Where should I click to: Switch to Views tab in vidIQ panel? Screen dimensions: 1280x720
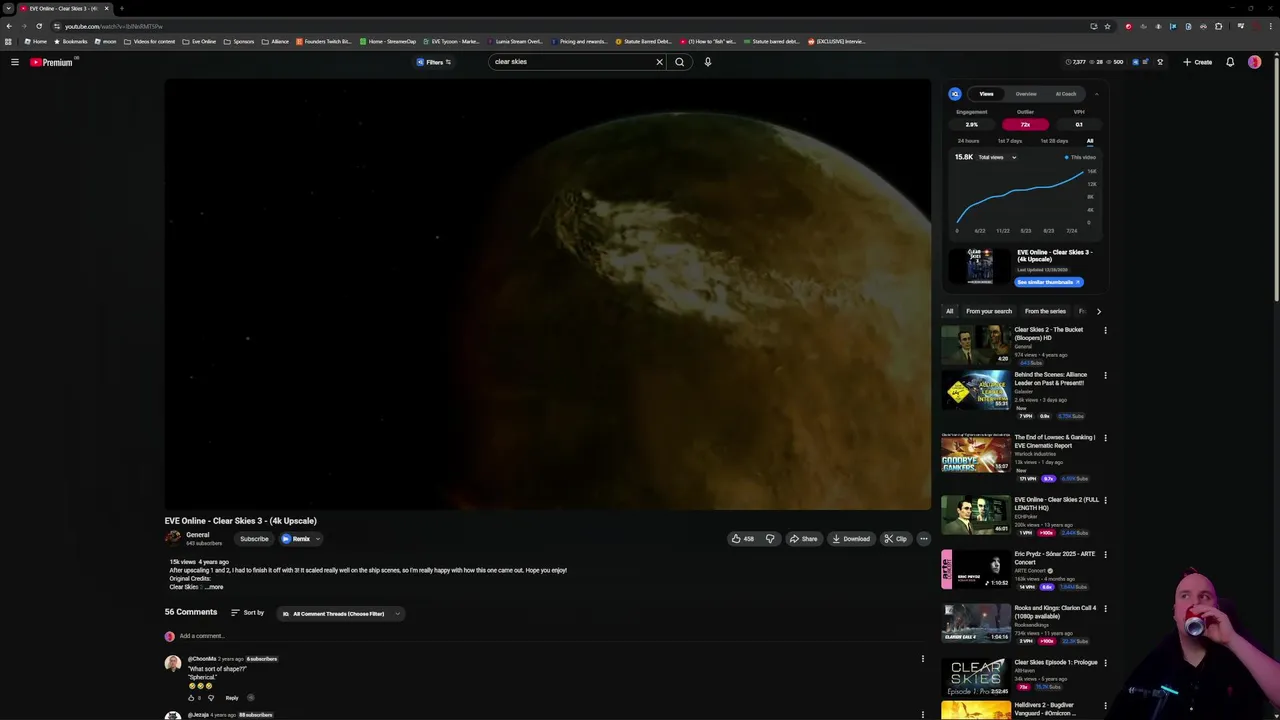click(x=986, y=94)
